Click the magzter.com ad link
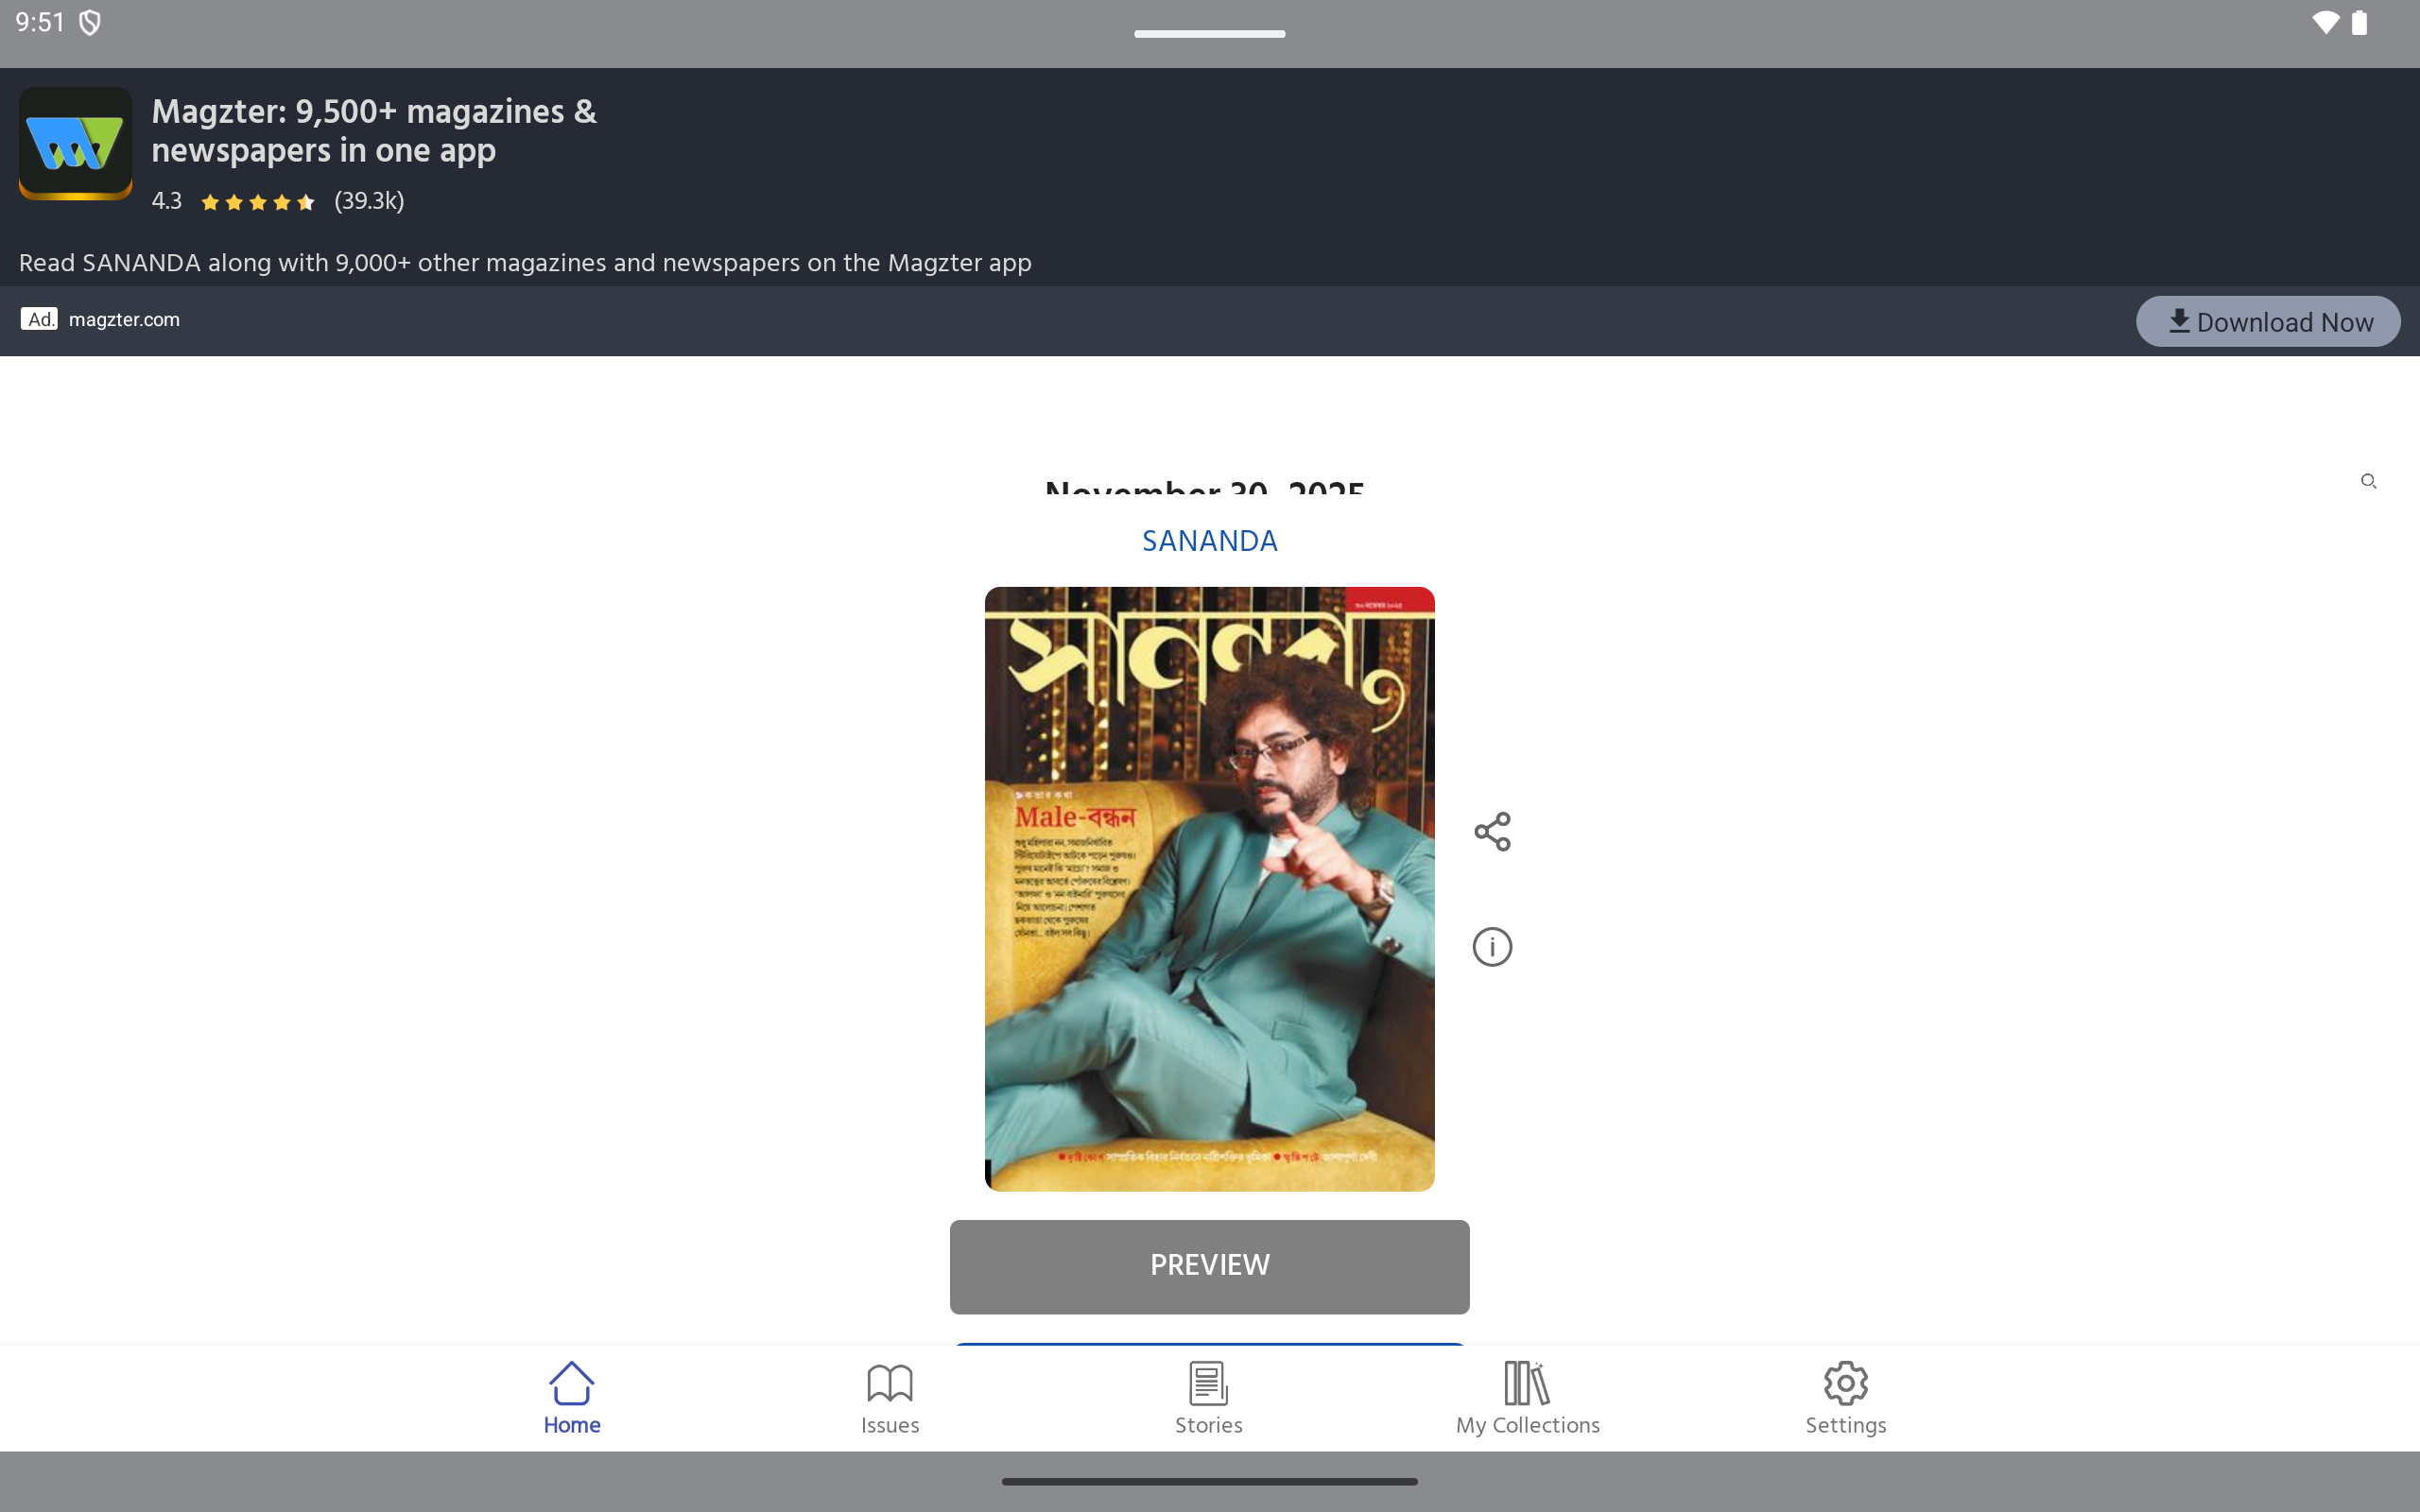This screenshot has width=2420, height=1512. click(x=124, y=320)
